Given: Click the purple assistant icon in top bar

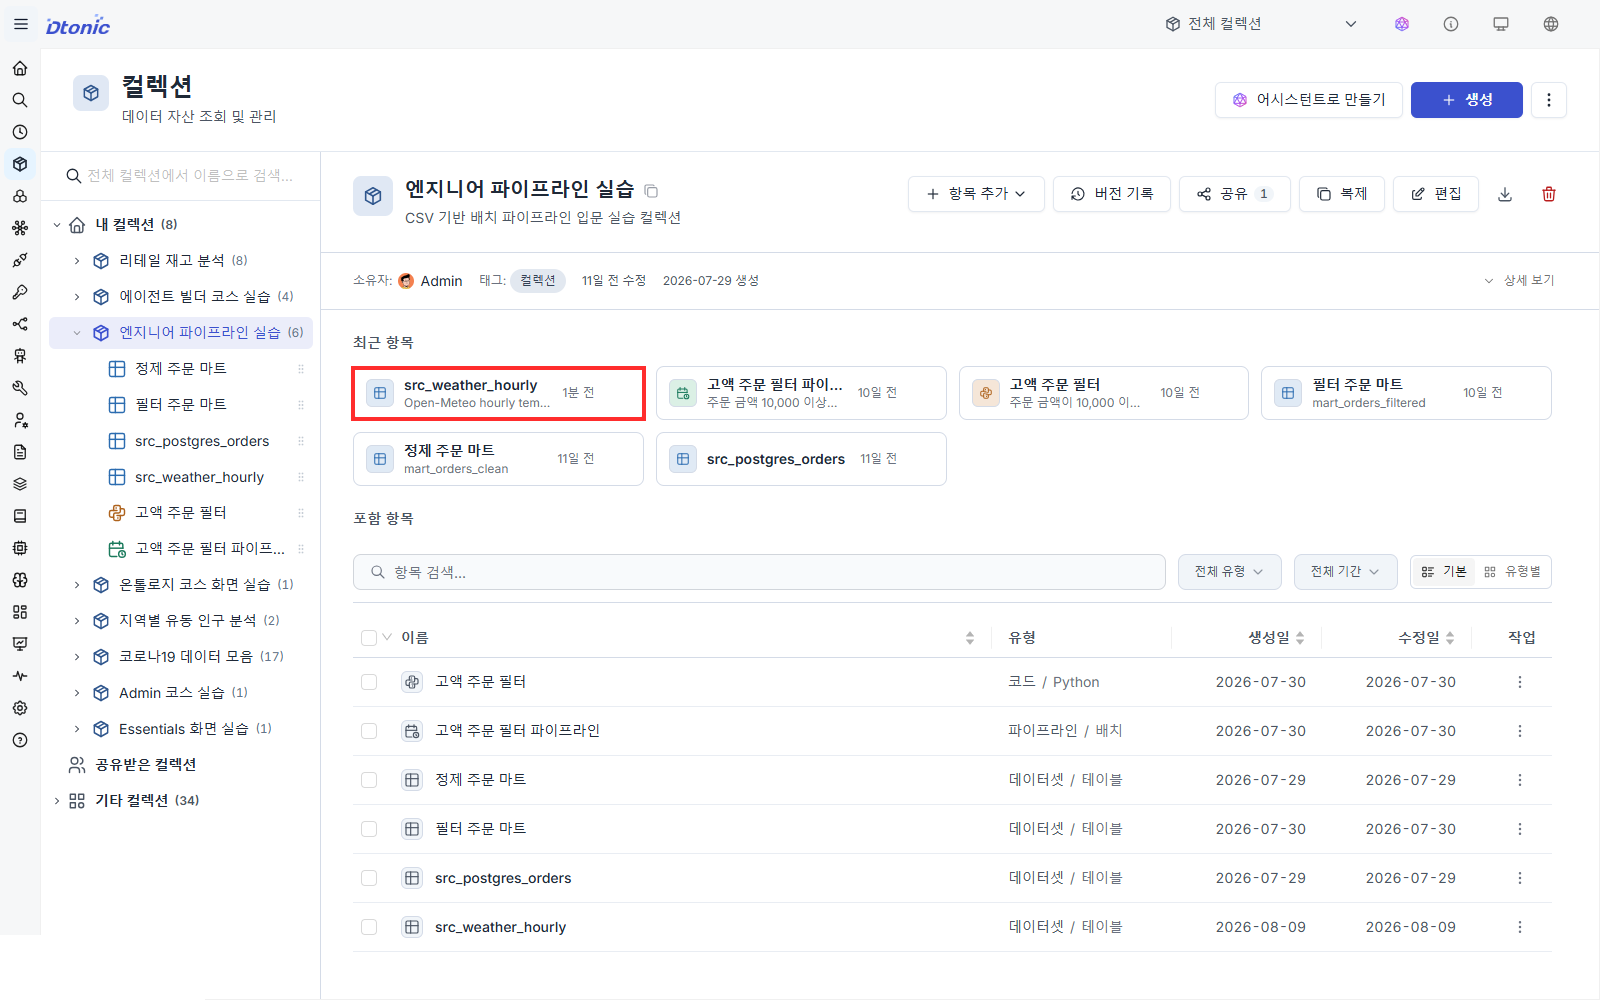Looking at the screenshot, I should point(1402,24).
